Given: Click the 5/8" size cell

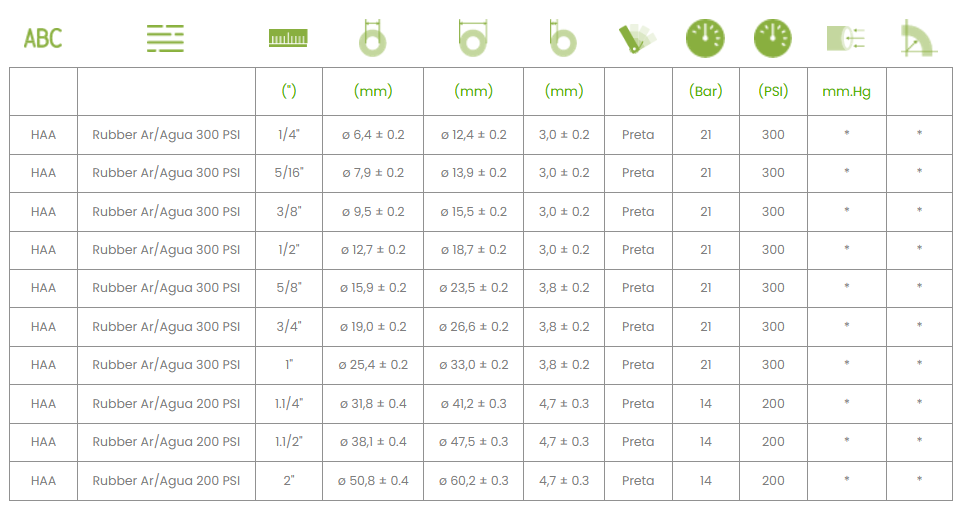Looking at the screenshot, I should click(x=289, y=288).
